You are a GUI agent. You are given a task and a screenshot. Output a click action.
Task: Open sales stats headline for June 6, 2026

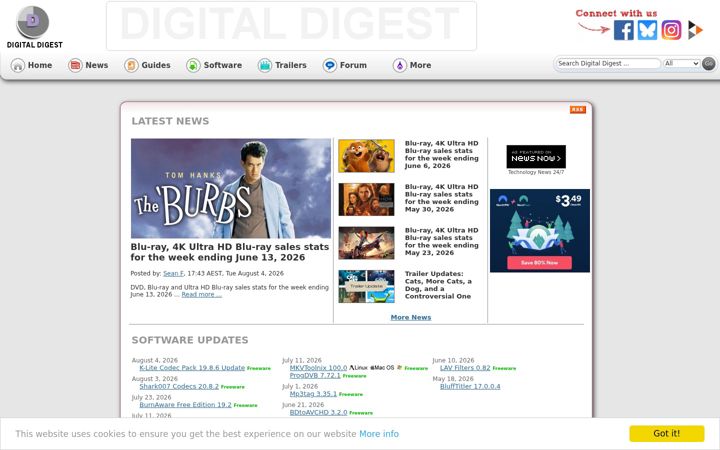coord(441,155)
